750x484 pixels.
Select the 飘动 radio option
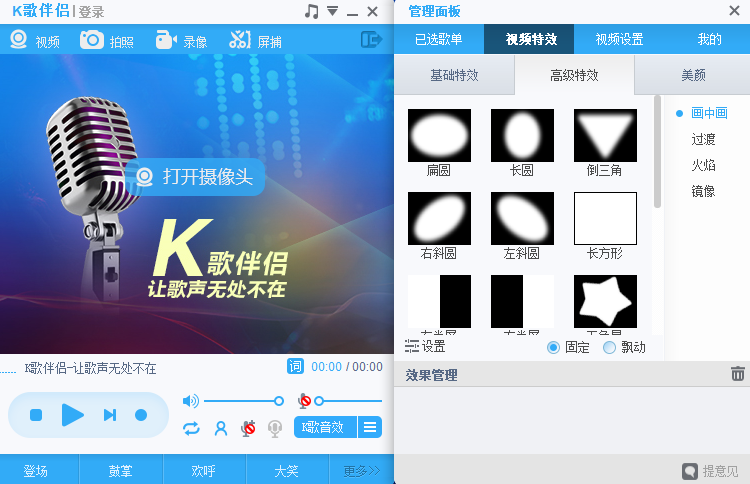(610, 347)
